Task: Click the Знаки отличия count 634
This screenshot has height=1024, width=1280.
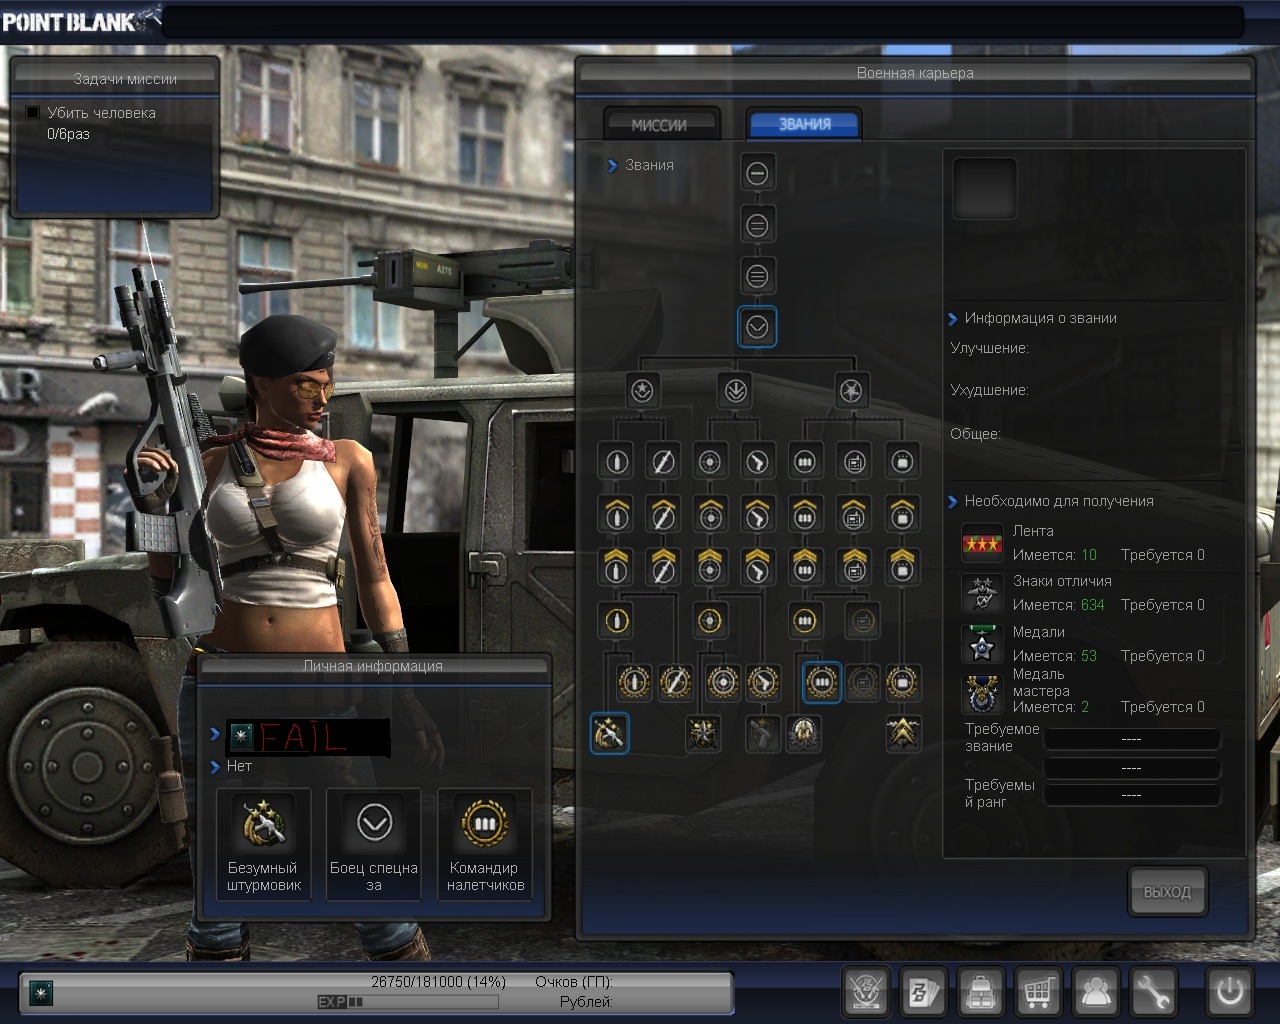Action: point(1093,605)
